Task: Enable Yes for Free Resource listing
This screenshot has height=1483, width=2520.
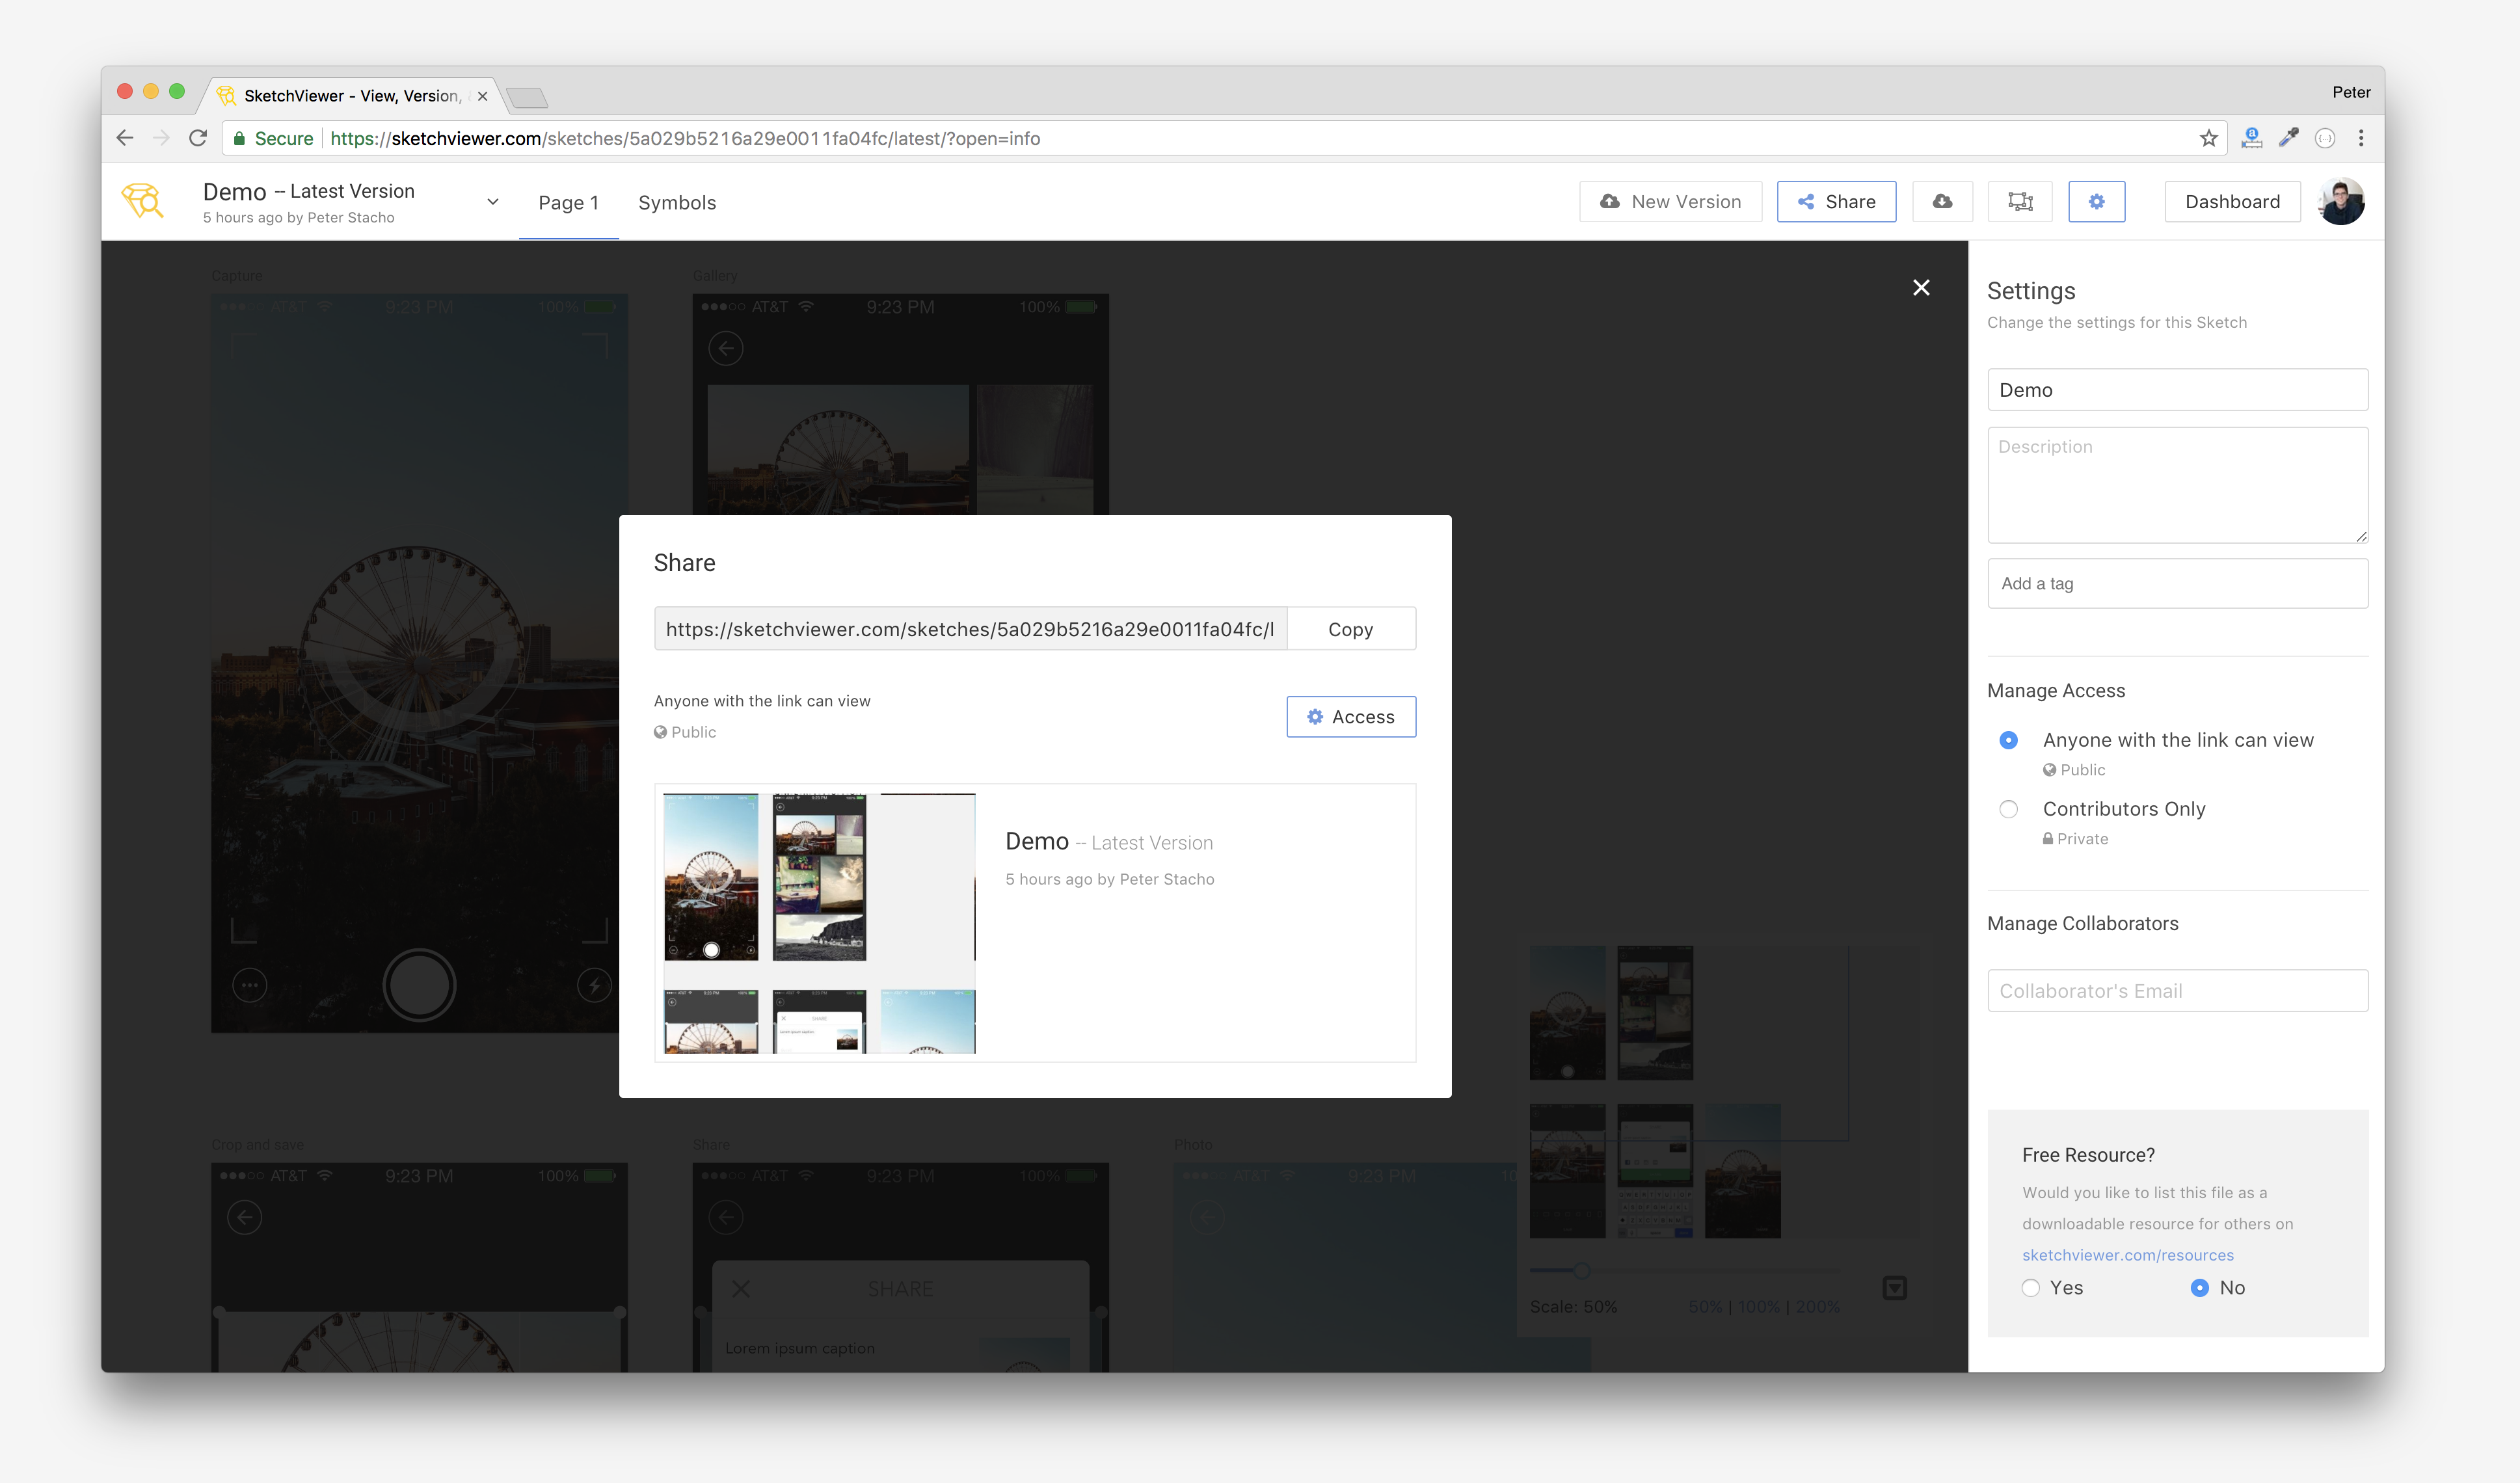Action: pyautogui.click(x=2031, y=1288)
